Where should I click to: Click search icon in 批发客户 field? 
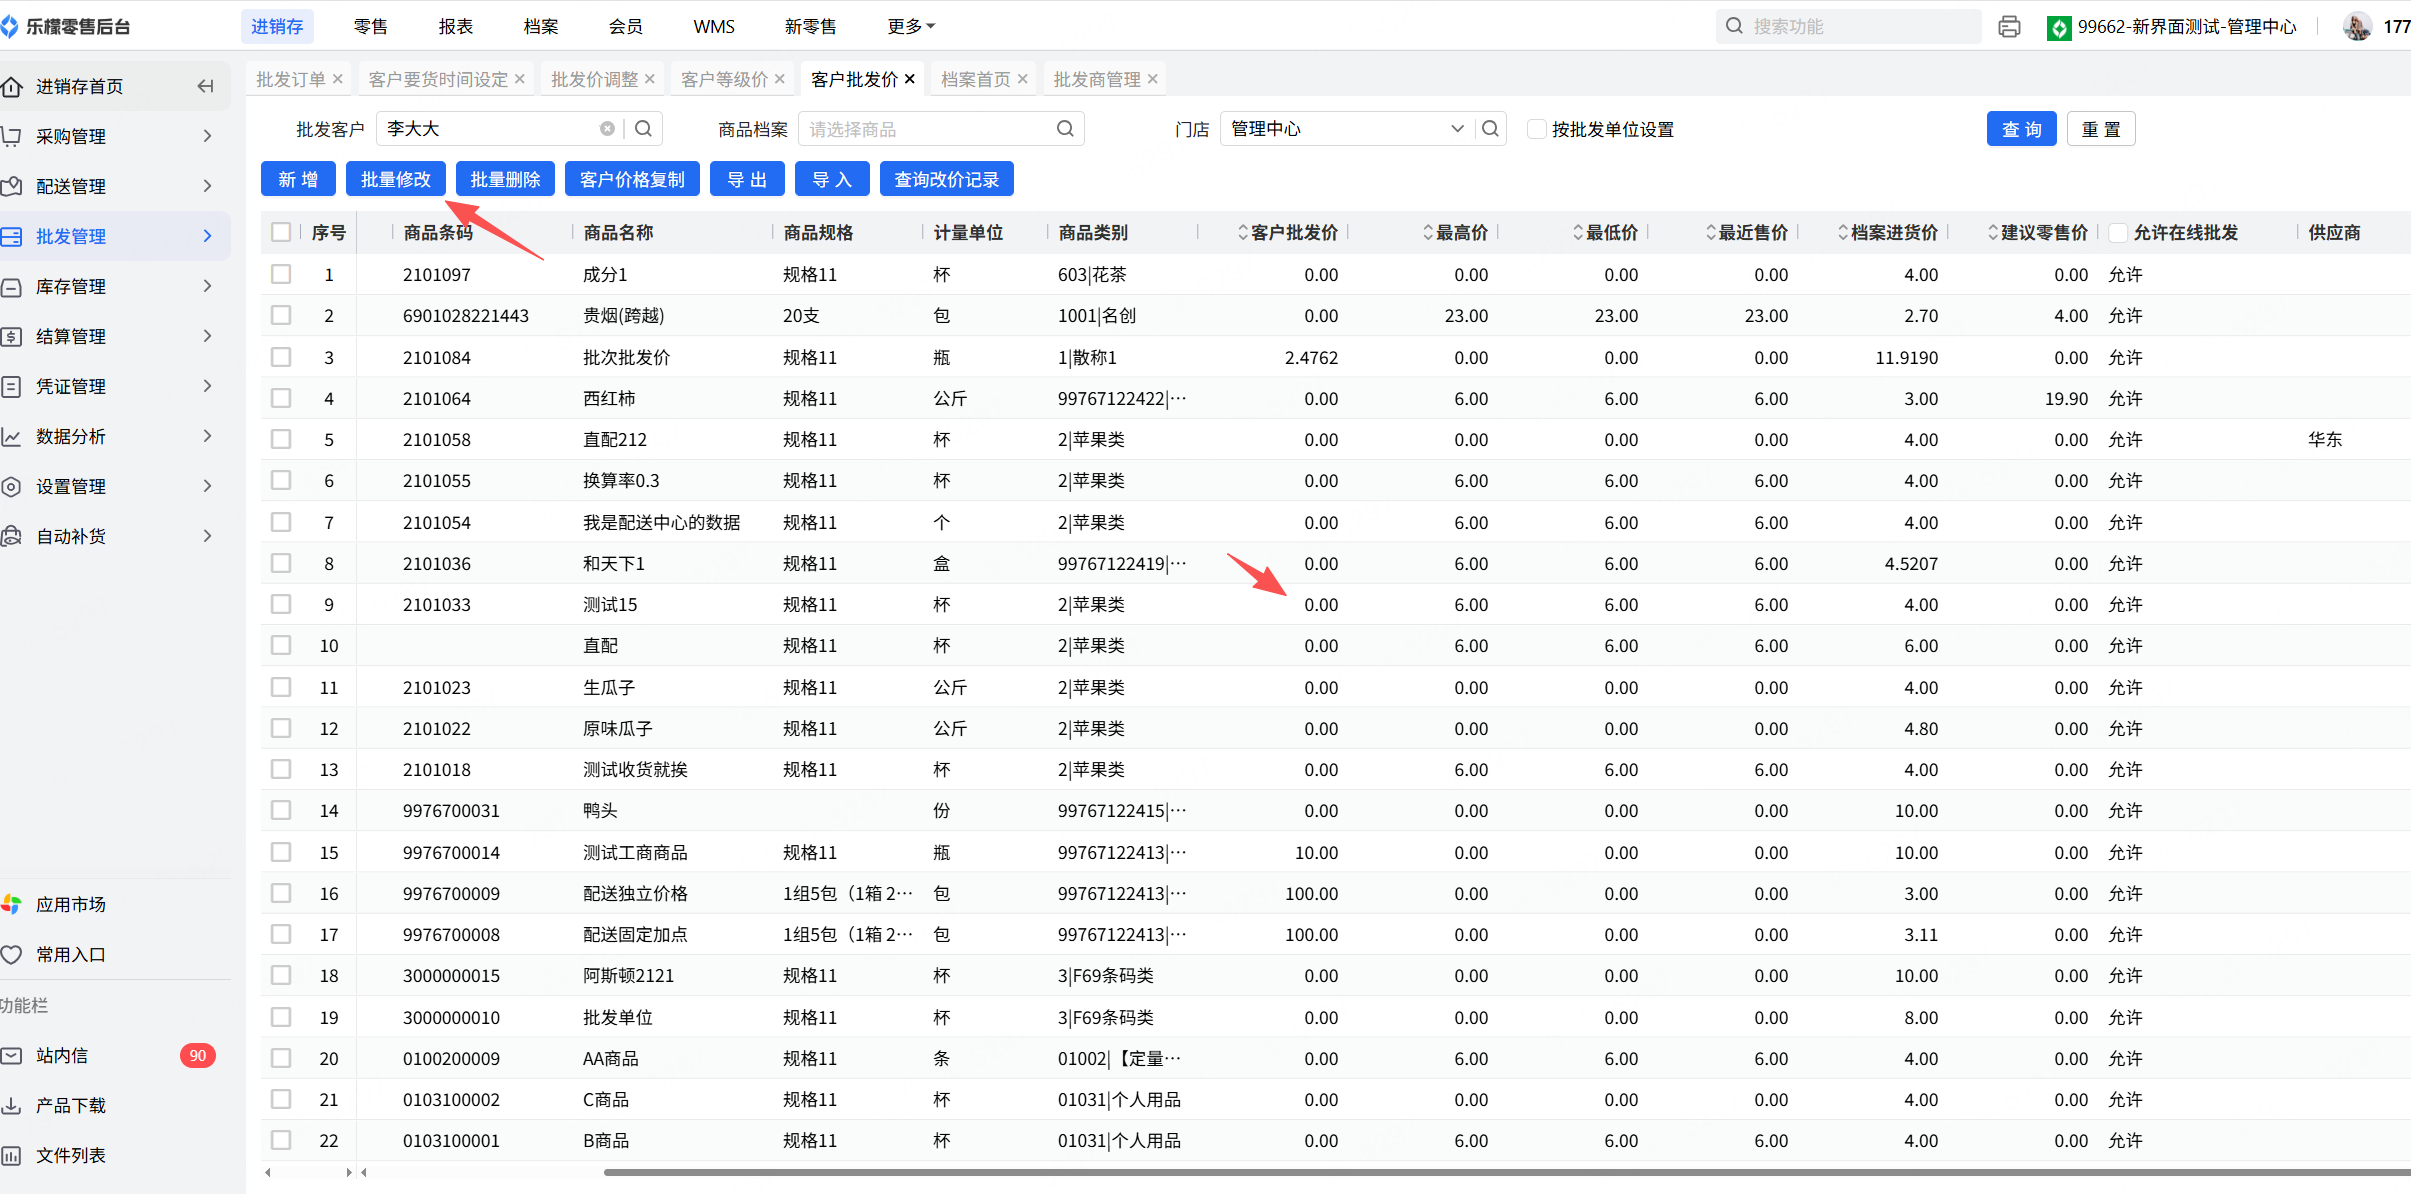coord(644,129)
